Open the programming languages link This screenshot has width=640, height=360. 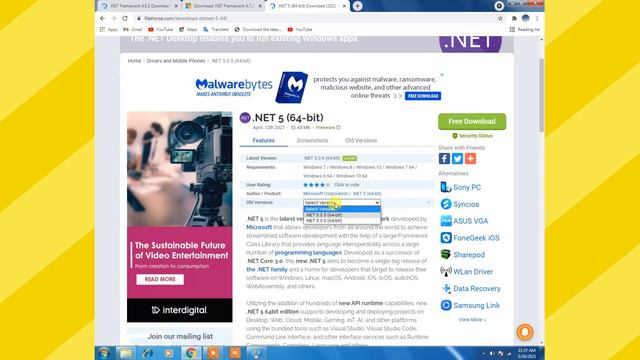pos(308,253)
